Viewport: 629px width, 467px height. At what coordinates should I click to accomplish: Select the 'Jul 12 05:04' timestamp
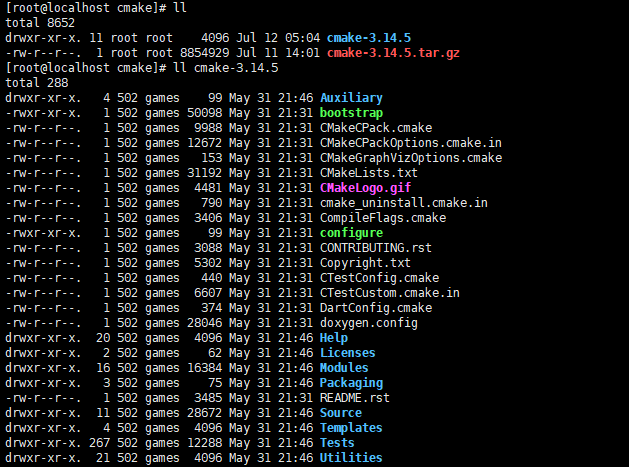point(278,38)
